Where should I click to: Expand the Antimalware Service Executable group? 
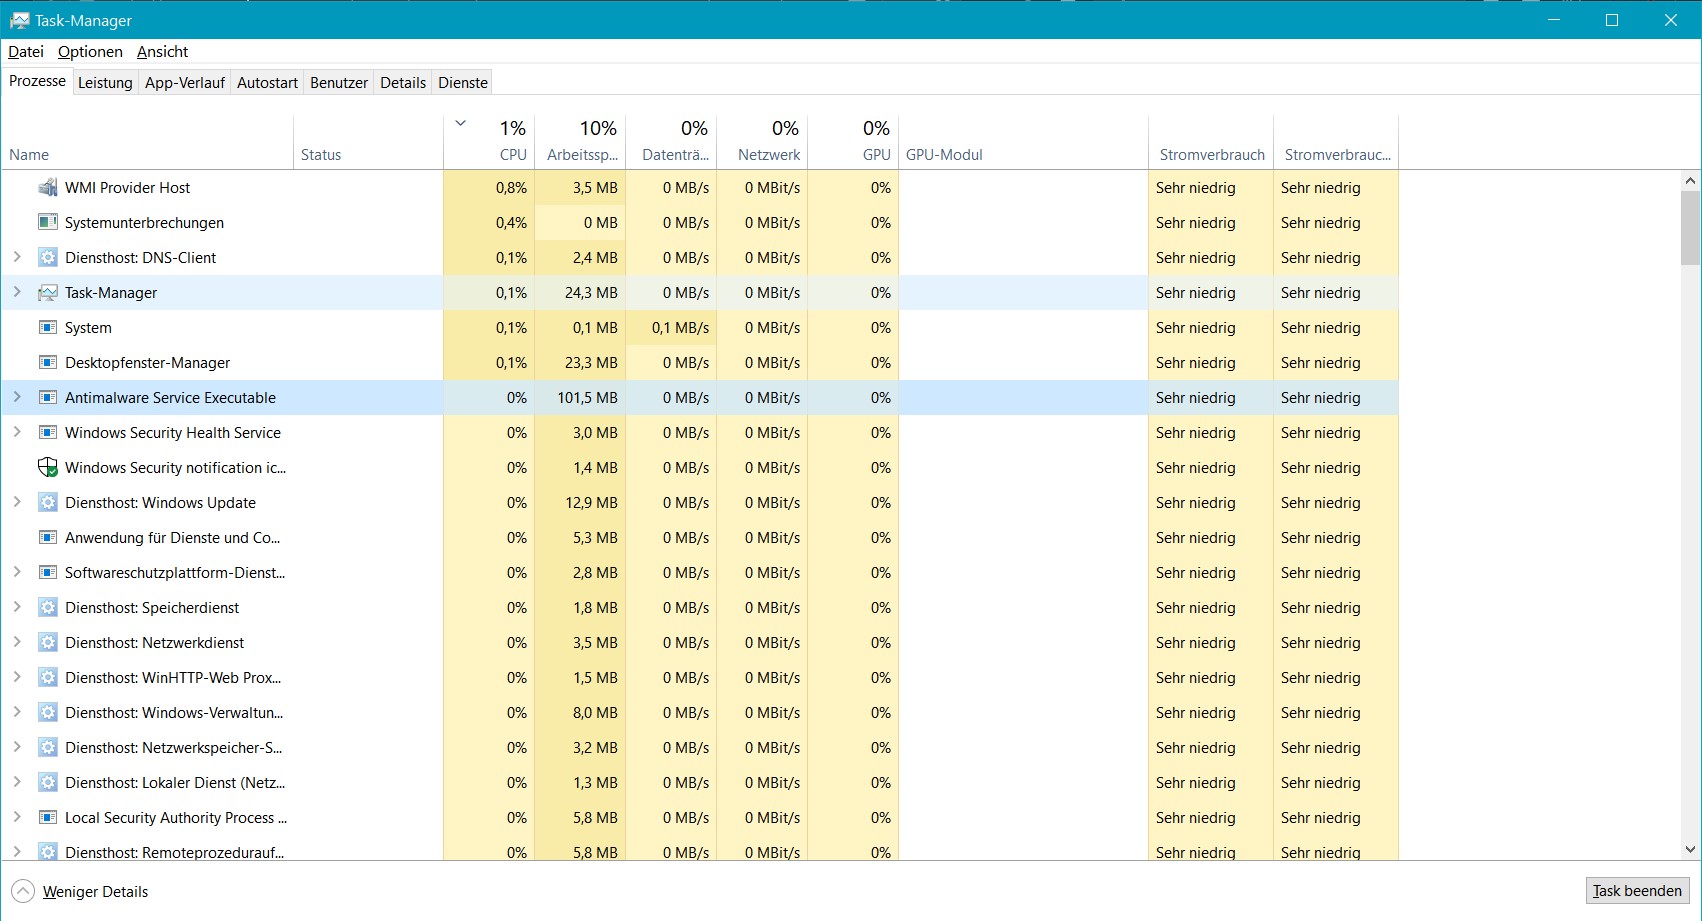coord(17,397)
